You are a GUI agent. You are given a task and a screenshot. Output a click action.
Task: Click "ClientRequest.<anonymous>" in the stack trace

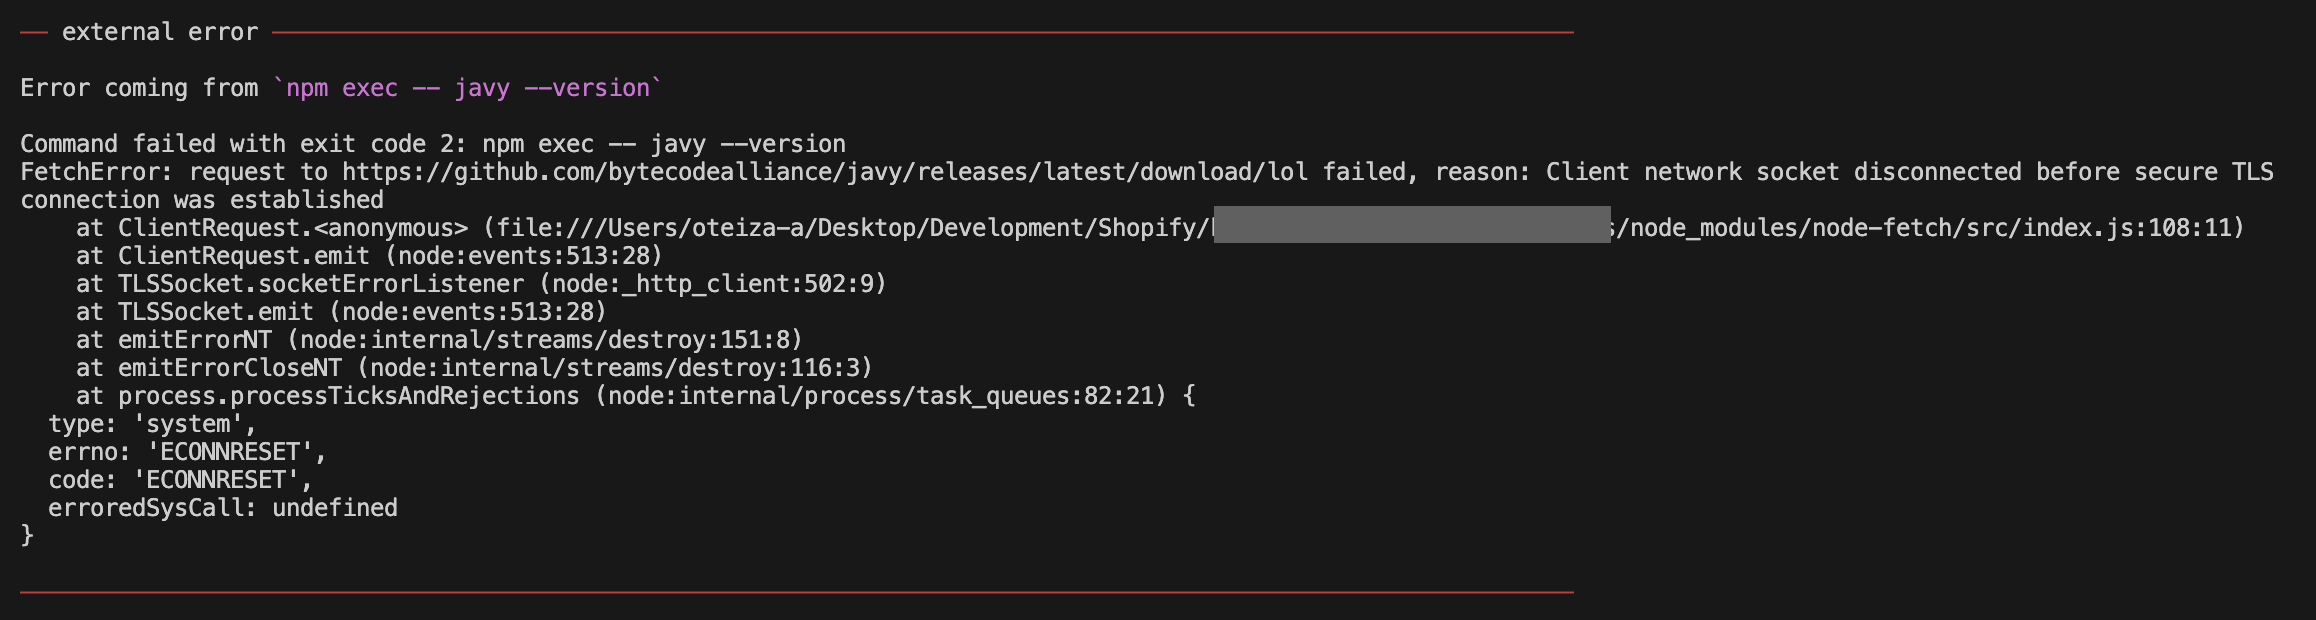click(x=292, y=228)
